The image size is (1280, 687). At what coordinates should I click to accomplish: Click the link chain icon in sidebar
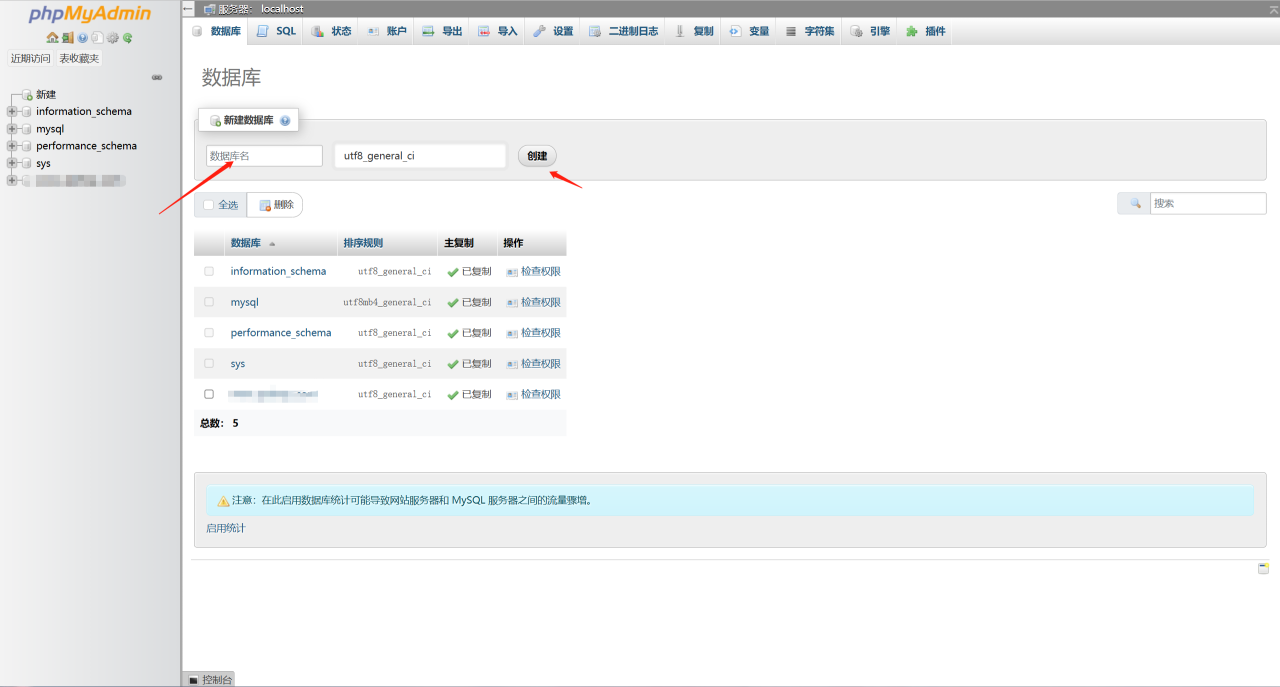click(x=157, y=77)
